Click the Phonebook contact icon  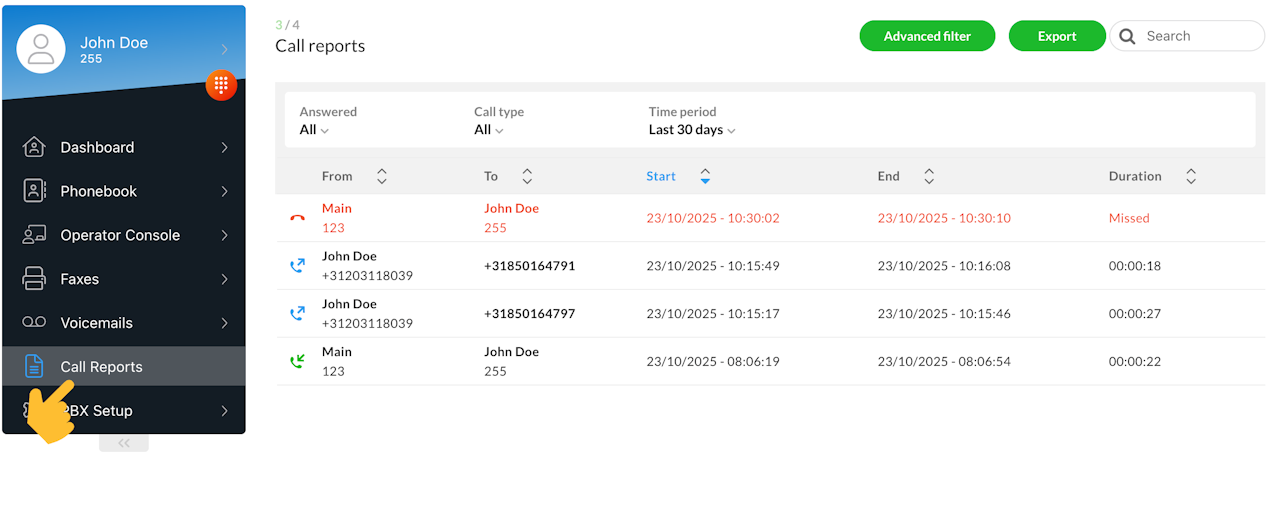tap(34, 191)
